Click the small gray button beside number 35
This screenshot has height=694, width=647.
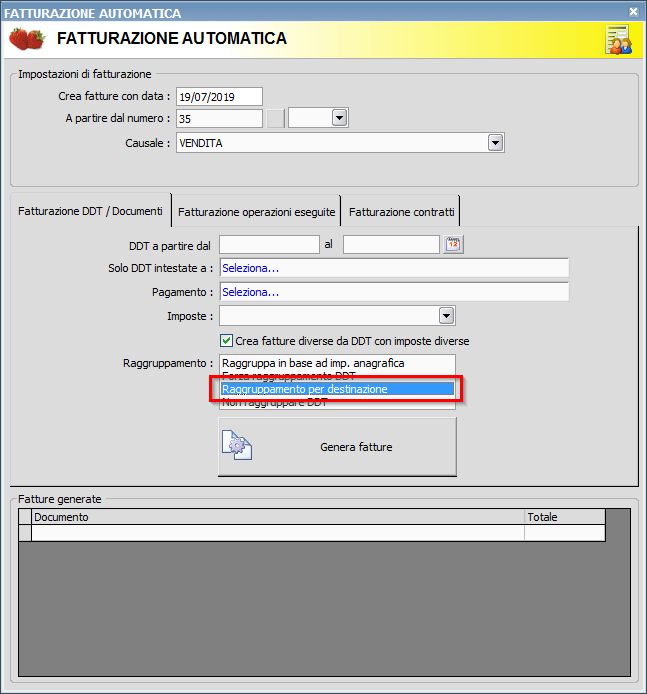coord(275,119)
